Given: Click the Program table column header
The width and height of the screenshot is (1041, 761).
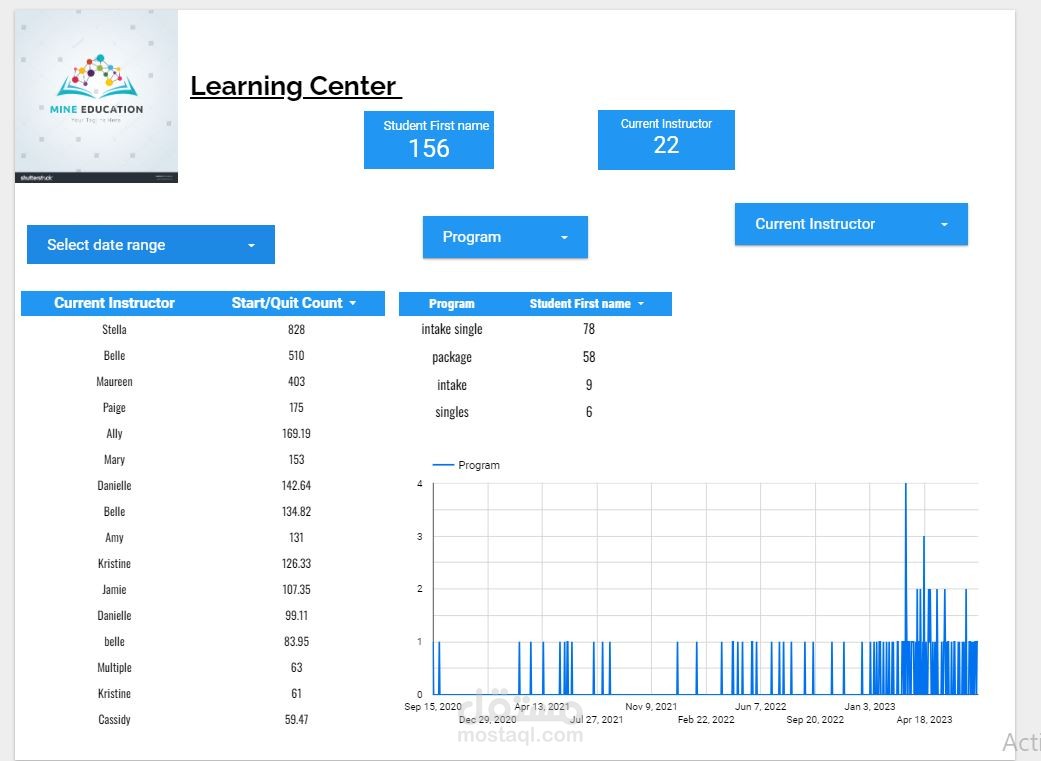Looking at the screenshot, I should click(x=451, y=303).
